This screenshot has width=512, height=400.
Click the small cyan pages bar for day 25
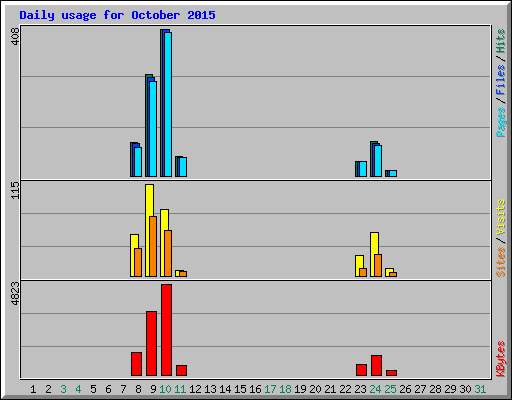tap(393, 174)
